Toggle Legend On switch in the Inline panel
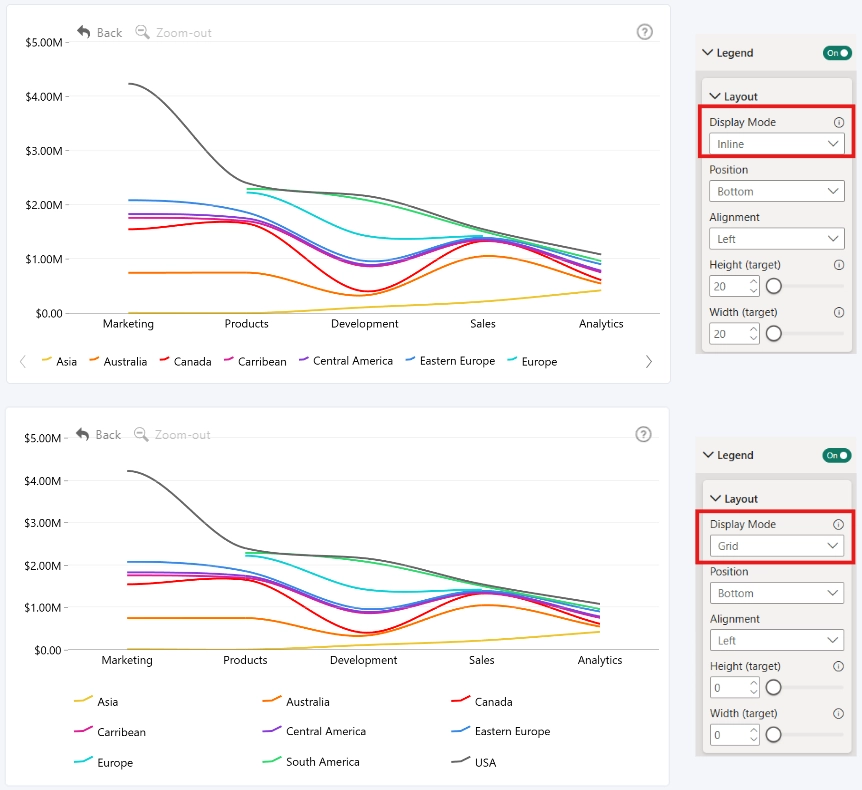Screen dimensions: 862x790 coord(837,53)
